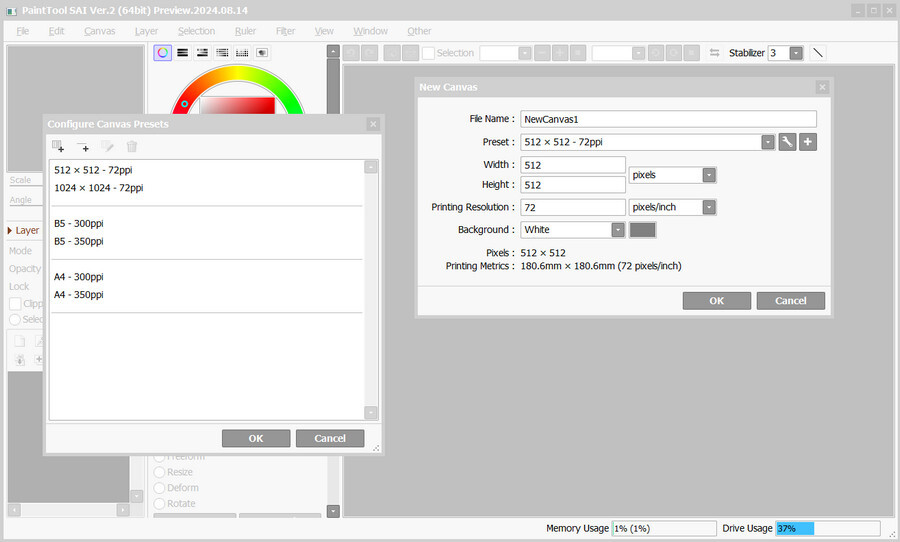Click the plus icon beside the Preset wrench
The image size is (900, 542).
coord(808,142)
